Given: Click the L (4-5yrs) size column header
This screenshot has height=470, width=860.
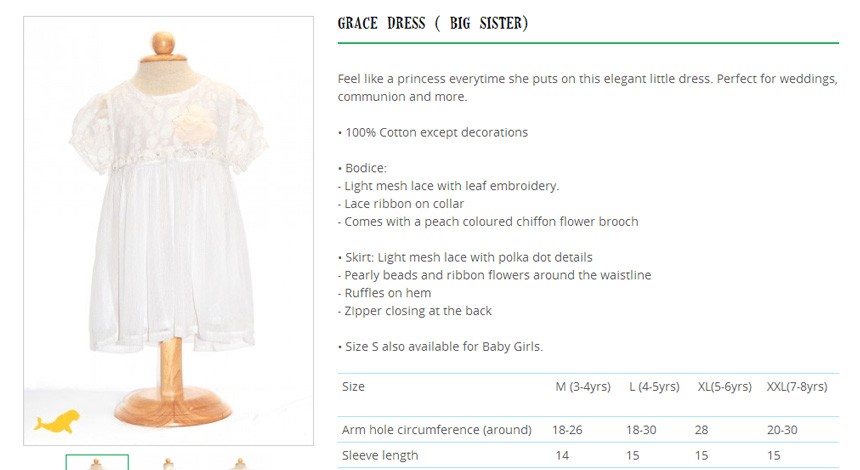Looking at the screenshot, I should (x=654, y=387).
